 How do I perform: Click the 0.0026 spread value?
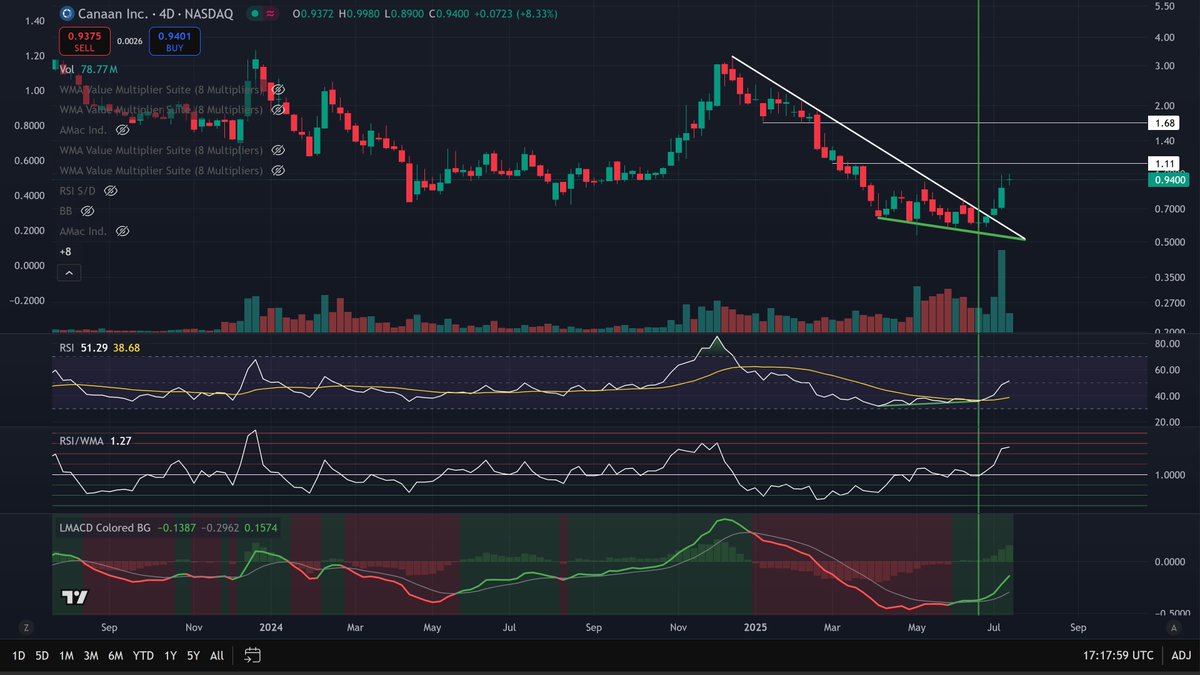tap(129, 41)
